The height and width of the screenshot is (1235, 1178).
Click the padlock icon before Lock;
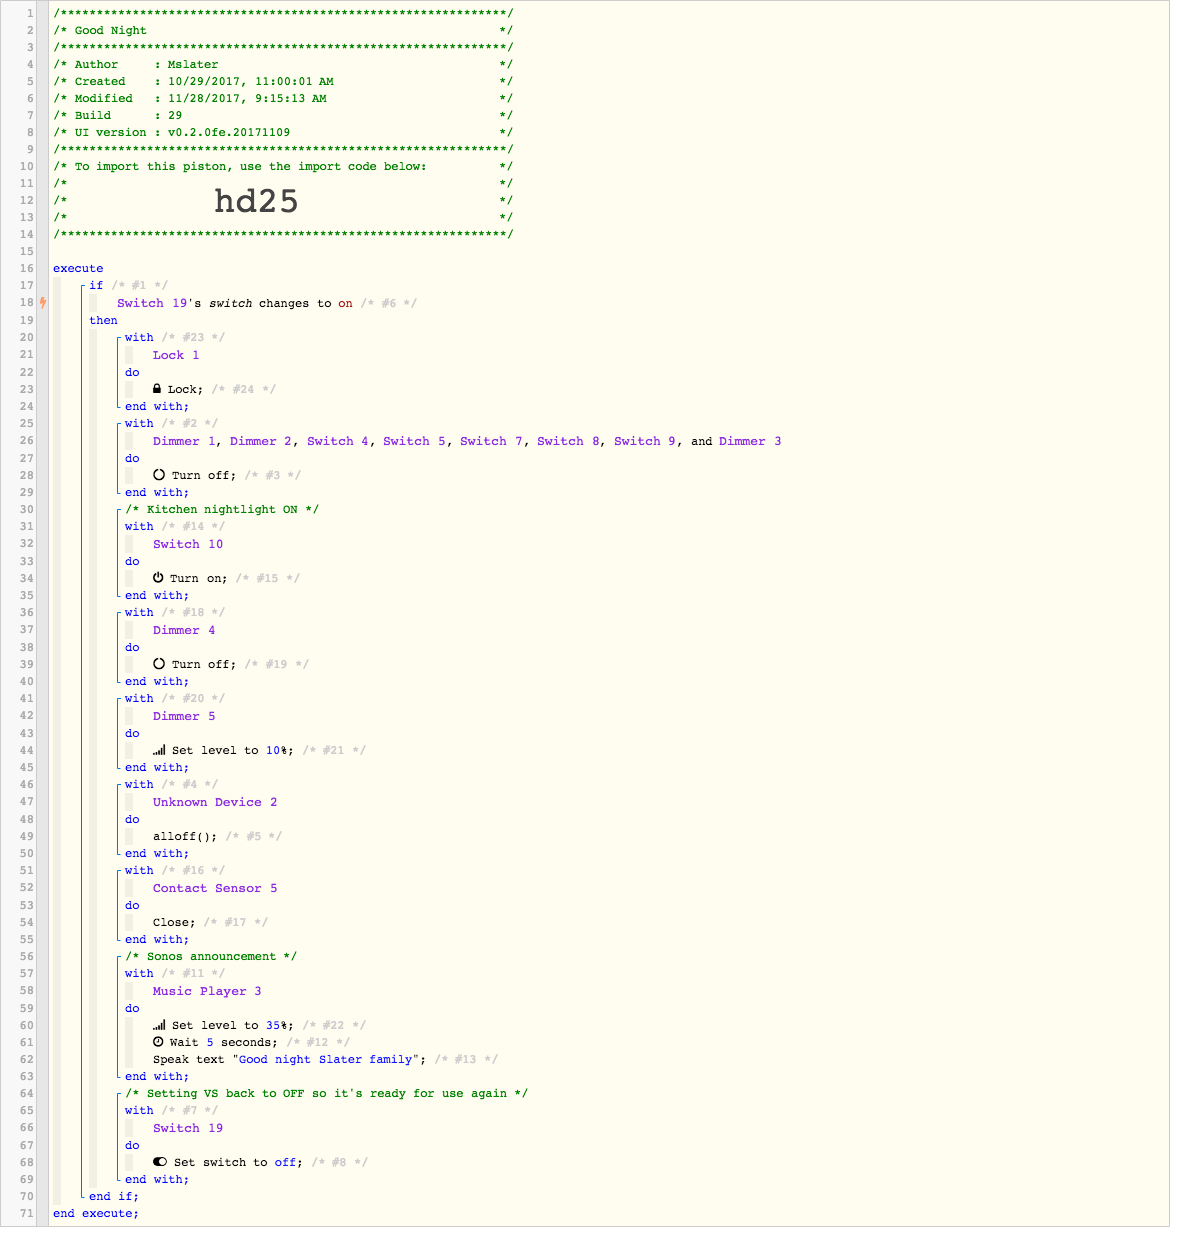157,389
